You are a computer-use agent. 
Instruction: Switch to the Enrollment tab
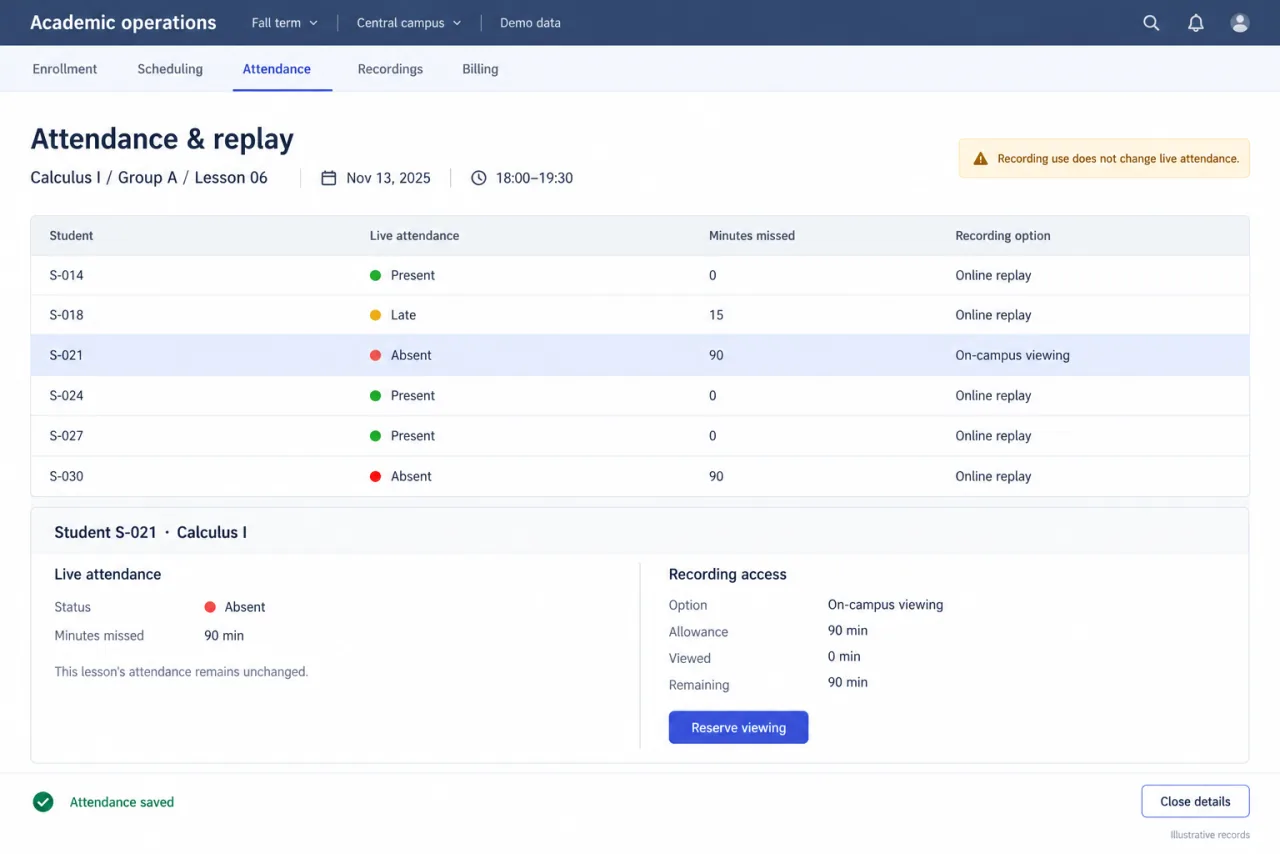click(65, 69)
